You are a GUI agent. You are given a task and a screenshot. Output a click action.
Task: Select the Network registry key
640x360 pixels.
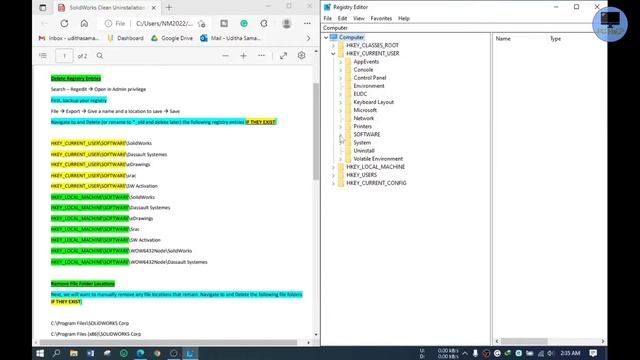click(363, 118)
